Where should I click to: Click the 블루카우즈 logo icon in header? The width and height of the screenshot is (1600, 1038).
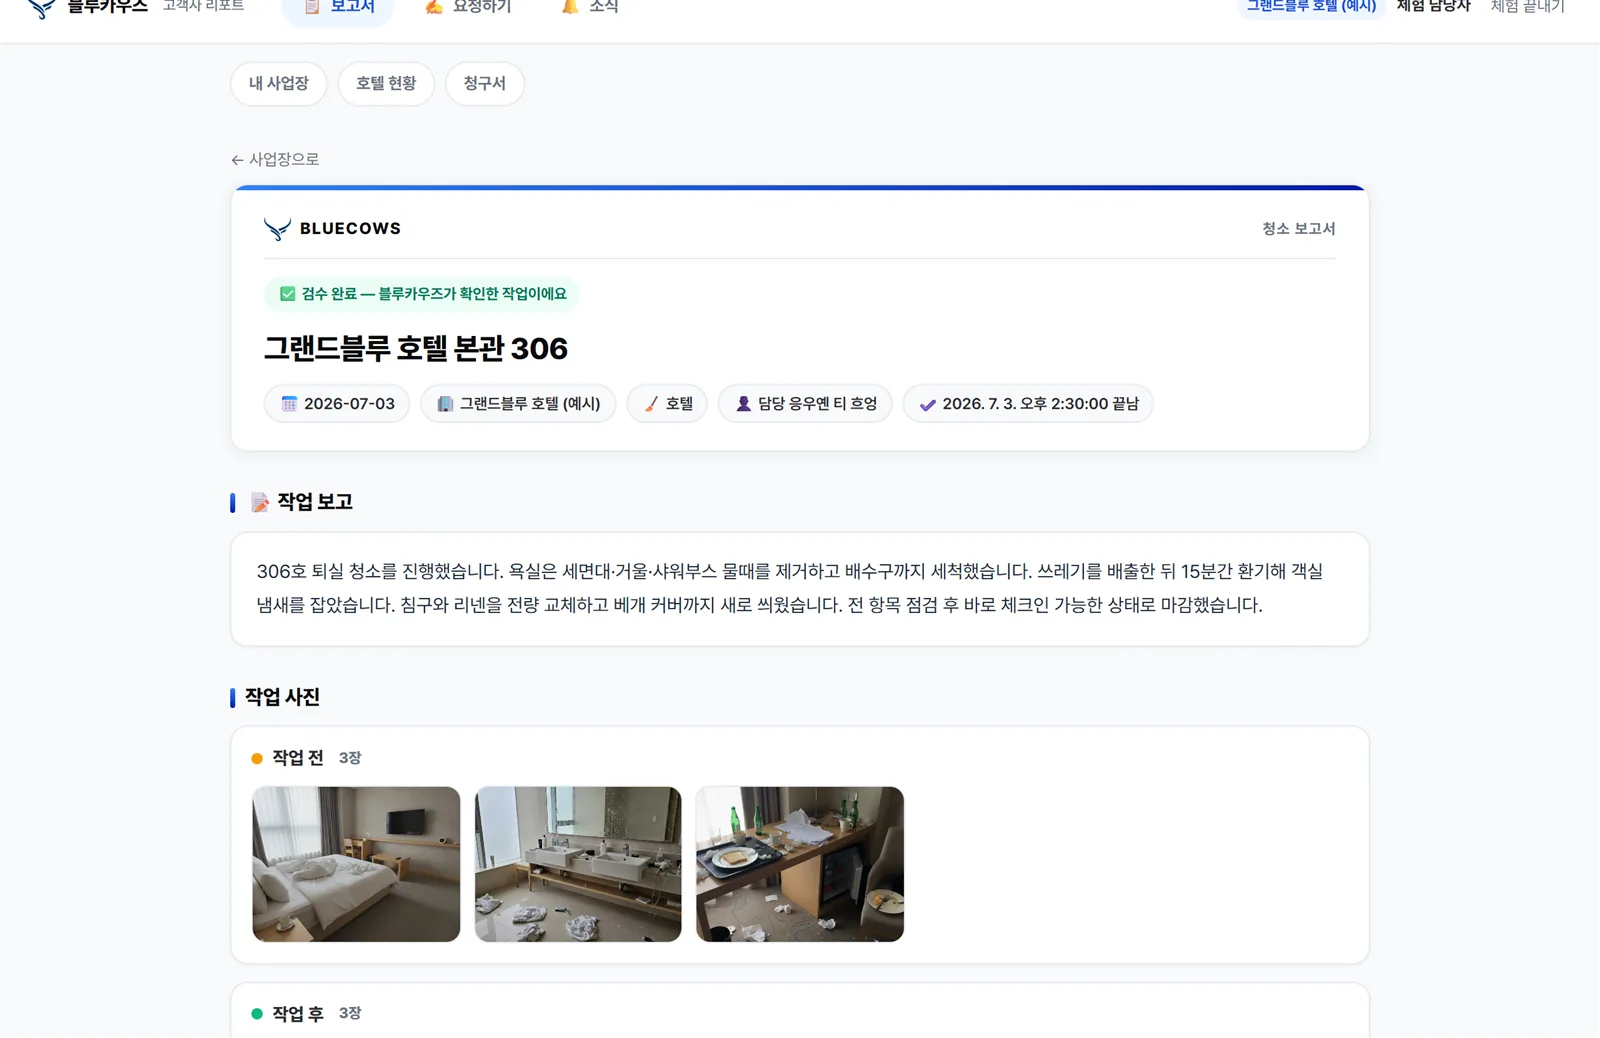coord(41,8)
